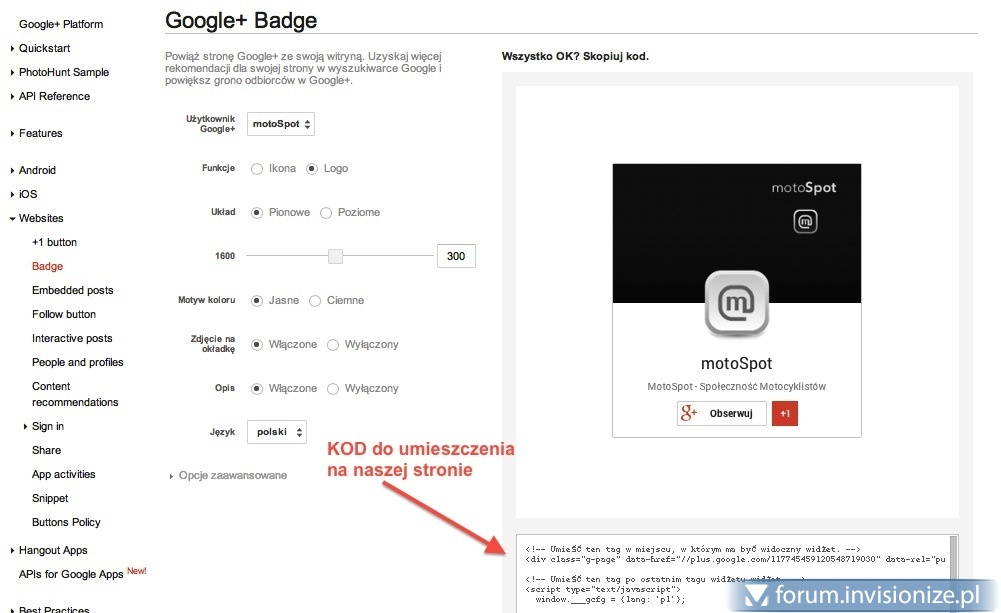Viewport: 1001px width, 613px height.
Task: Click the Obserwuj button with the g+ icon
Action: 722,414
